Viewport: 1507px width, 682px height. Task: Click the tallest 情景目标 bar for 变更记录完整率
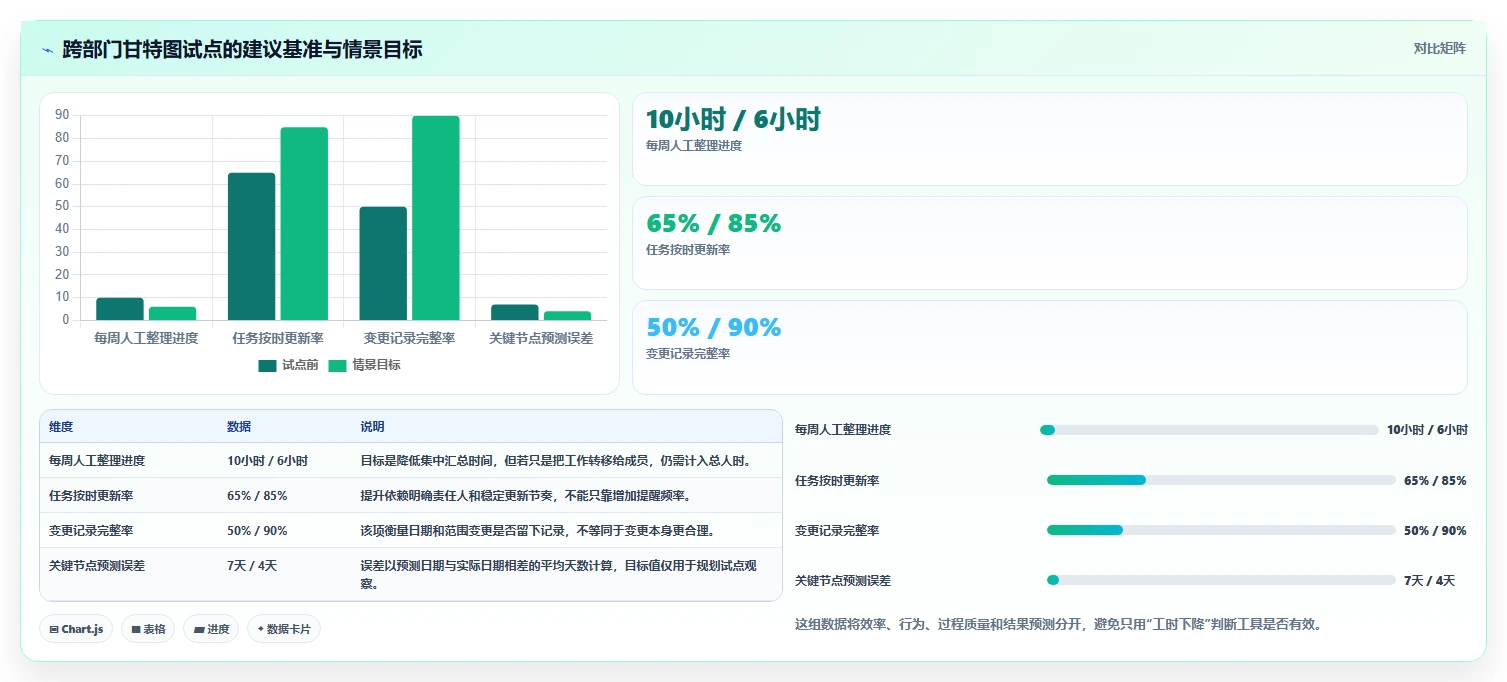coord(436,218)
